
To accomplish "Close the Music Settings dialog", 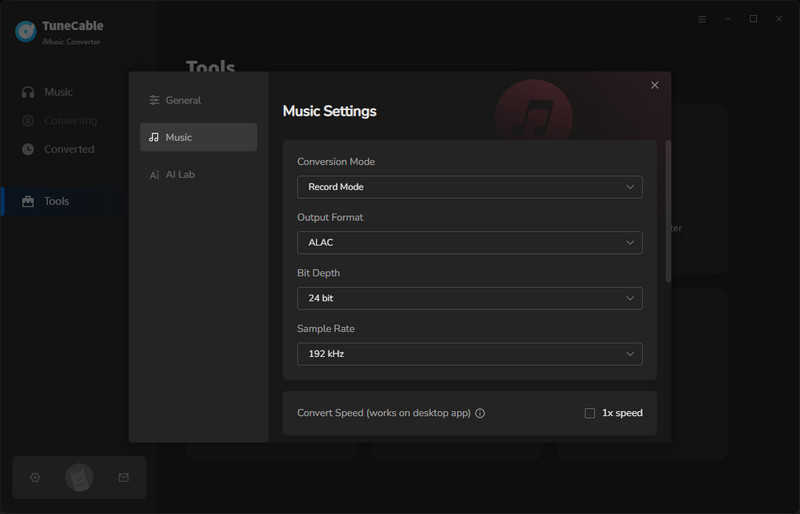I will tap(655, 85).
